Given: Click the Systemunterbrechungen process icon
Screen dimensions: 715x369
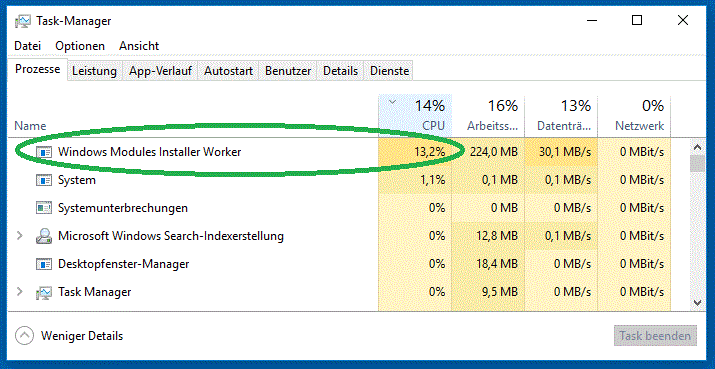Looking at the screenshot, I should tap(44, 208).
